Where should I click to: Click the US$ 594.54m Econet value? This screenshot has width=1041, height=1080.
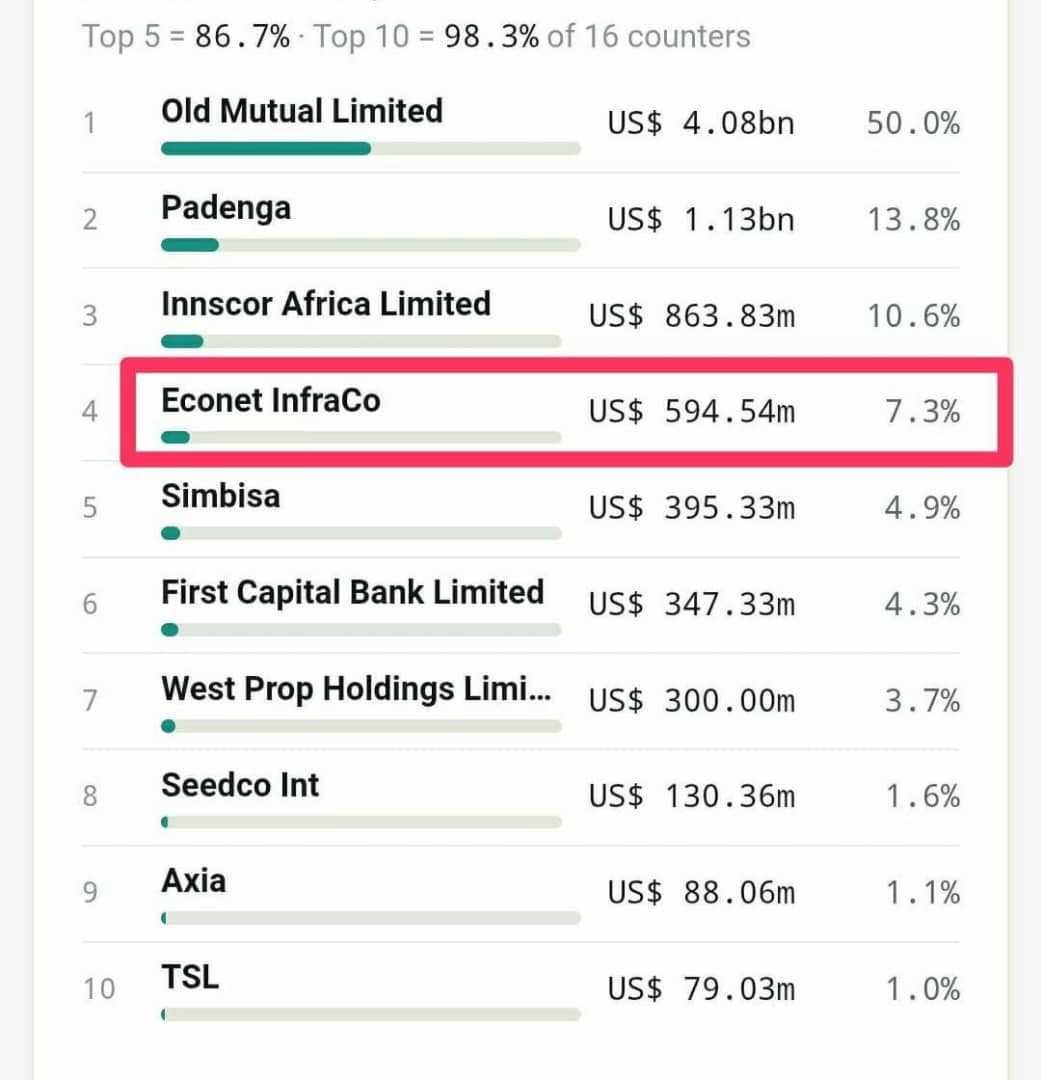tap(692, 412)
